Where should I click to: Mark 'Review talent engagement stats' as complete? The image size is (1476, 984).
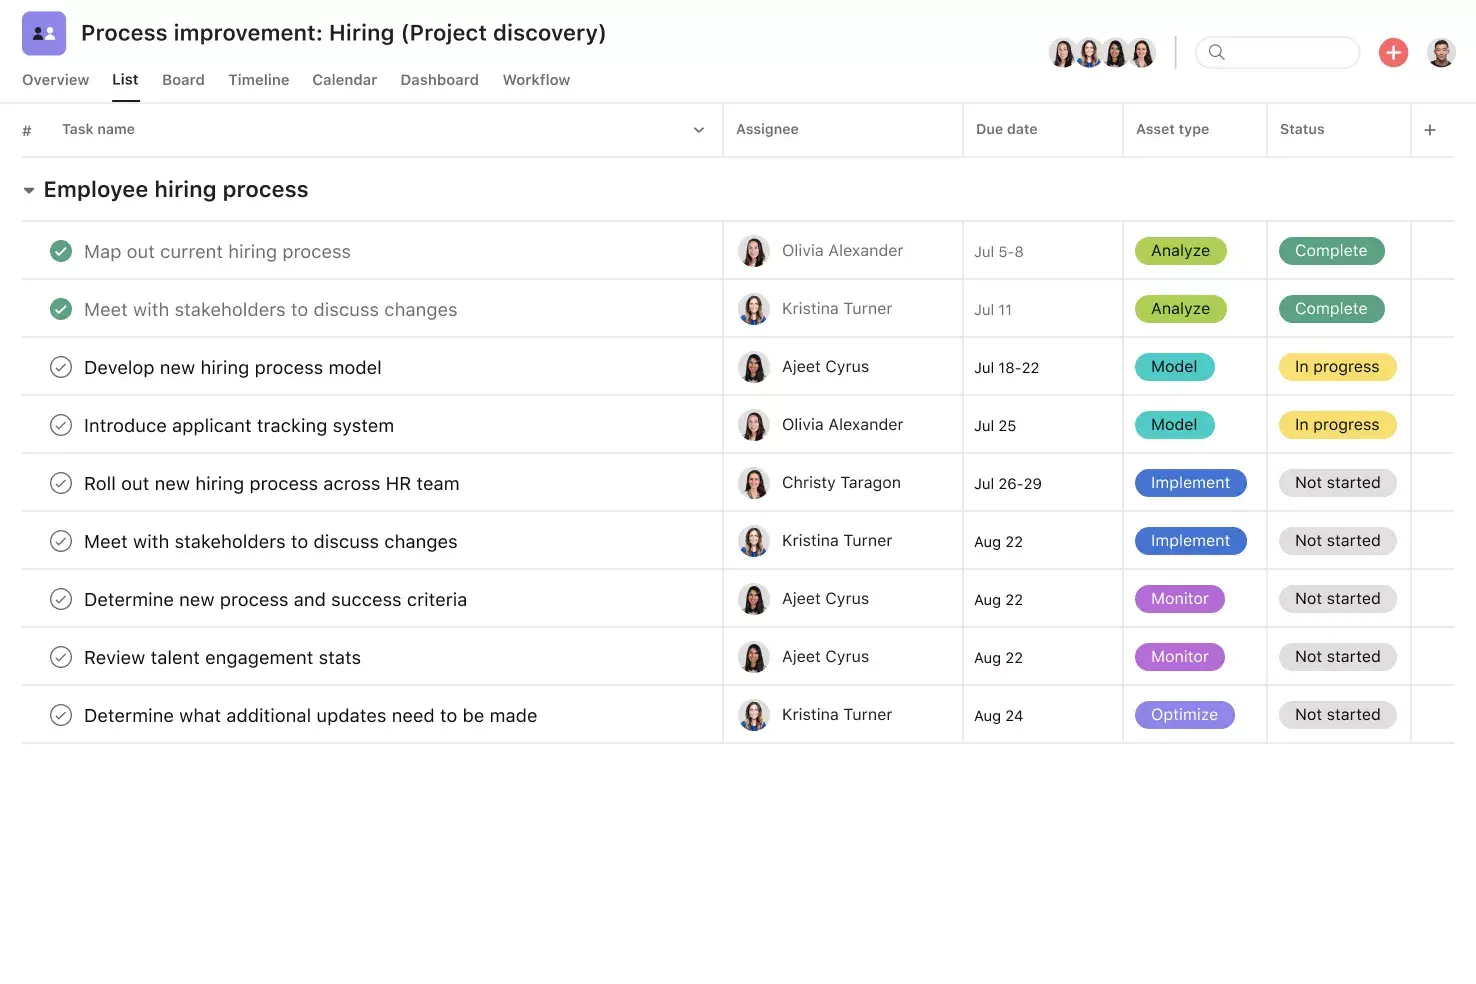(x=61, y=657)
